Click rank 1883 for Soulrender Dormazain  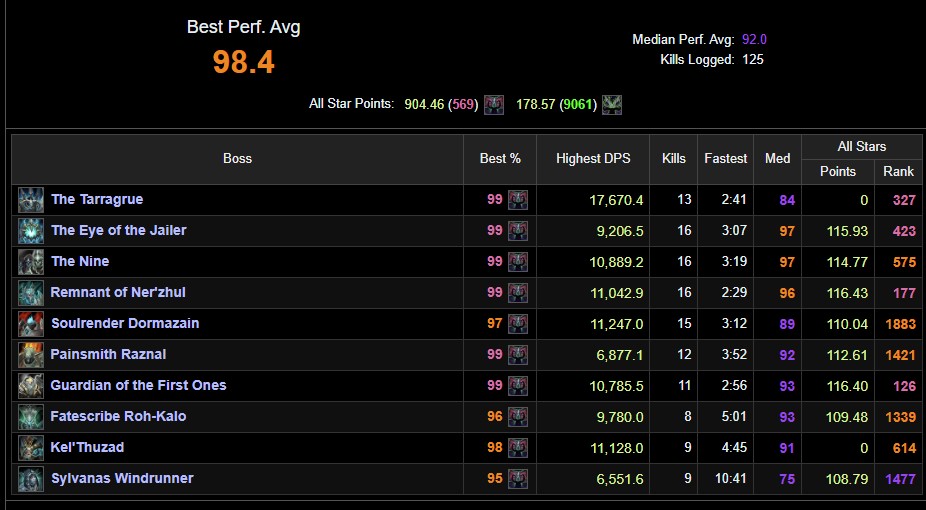pos(901,324)
